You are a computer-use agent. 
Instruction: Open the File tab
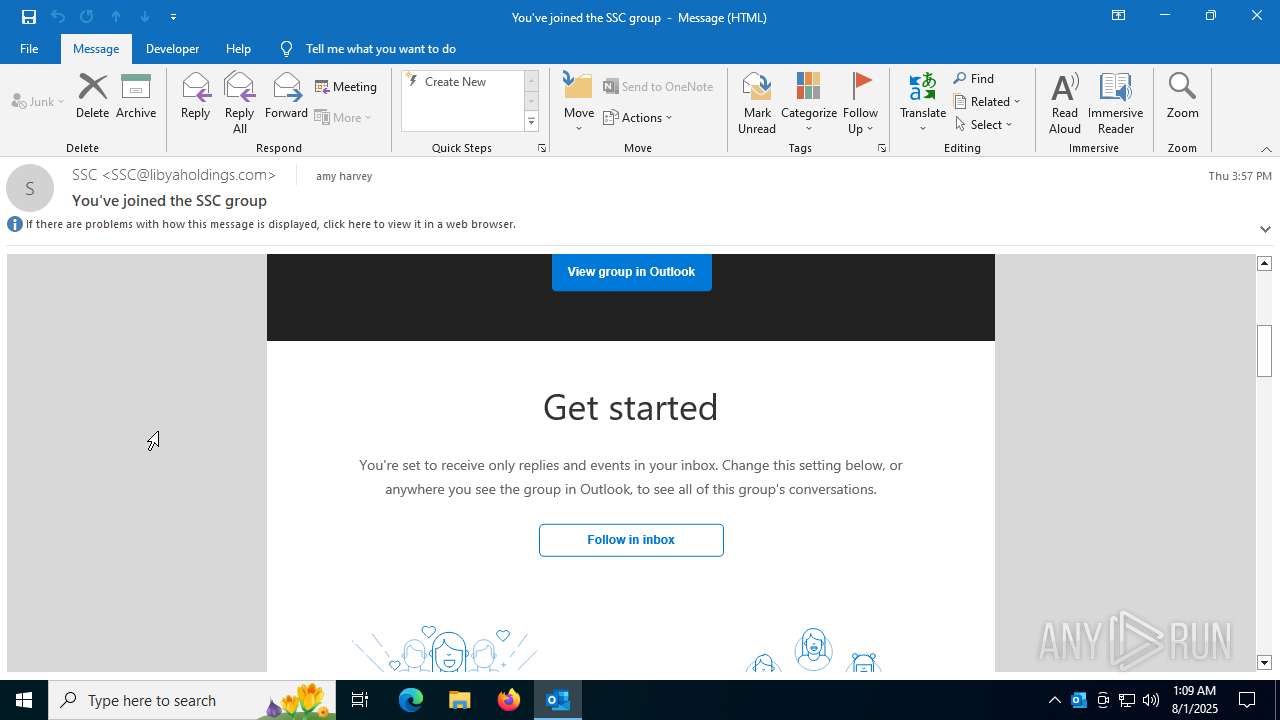point(29,48)
